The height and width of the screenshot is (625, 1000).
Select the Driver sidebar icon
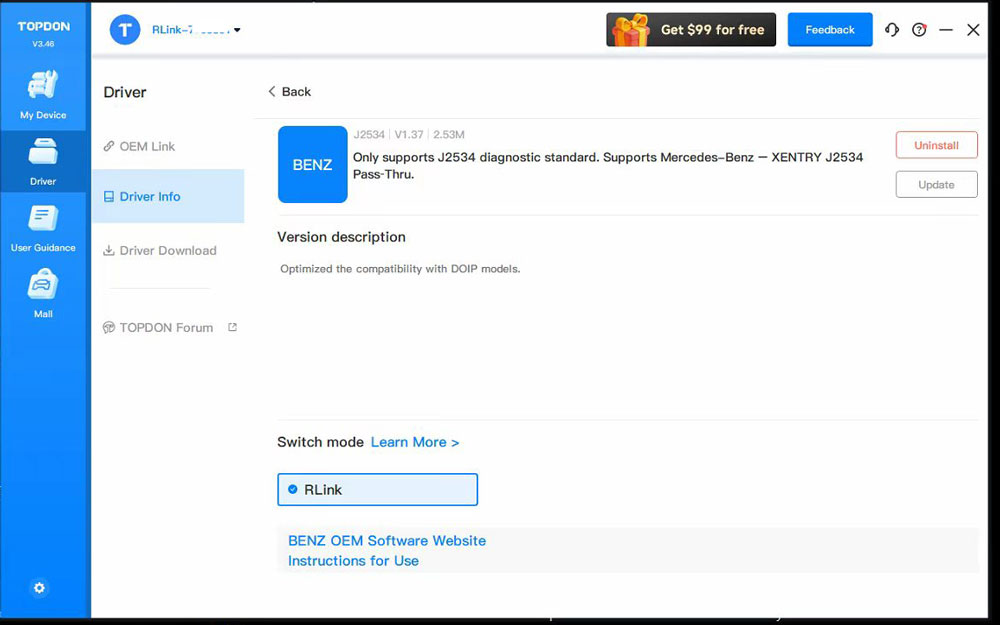click(x=43, y=152)
